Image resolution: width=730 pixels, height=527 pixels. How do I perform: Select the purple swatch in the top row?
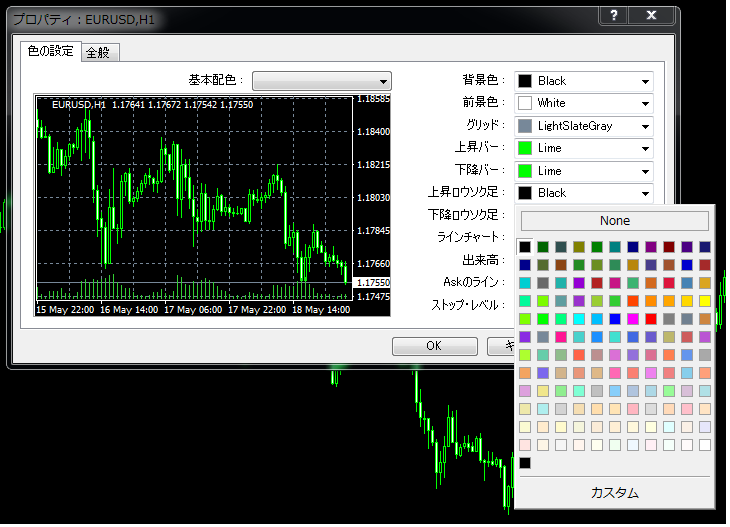(x=651, y=247)
